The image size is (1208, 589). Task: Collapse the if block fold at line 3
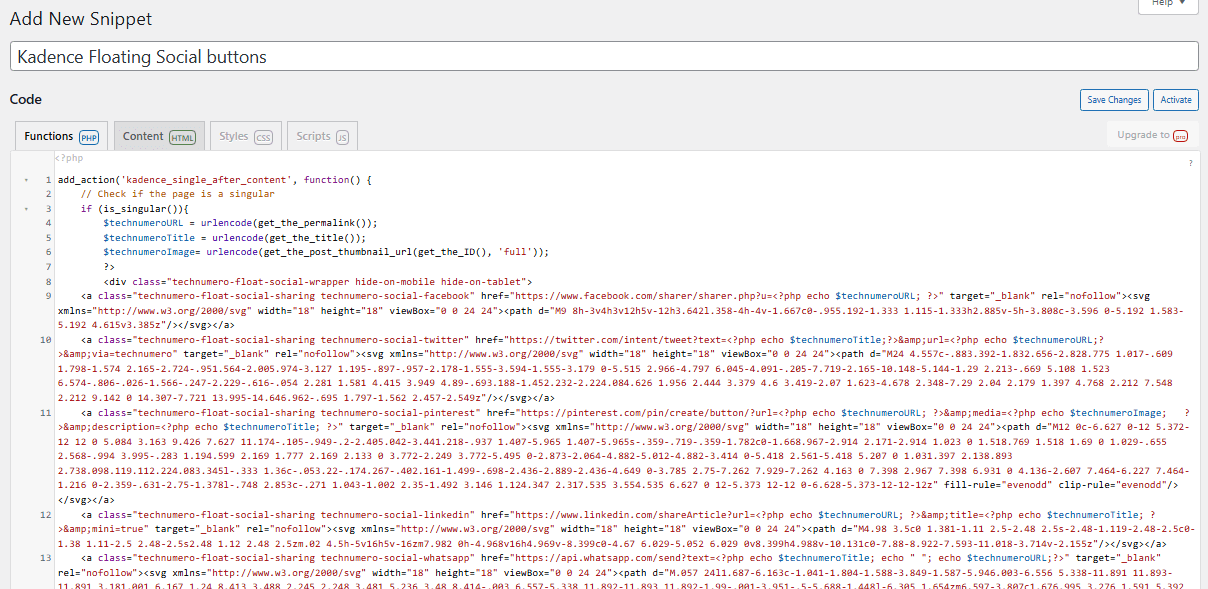[x=27, y=207]
